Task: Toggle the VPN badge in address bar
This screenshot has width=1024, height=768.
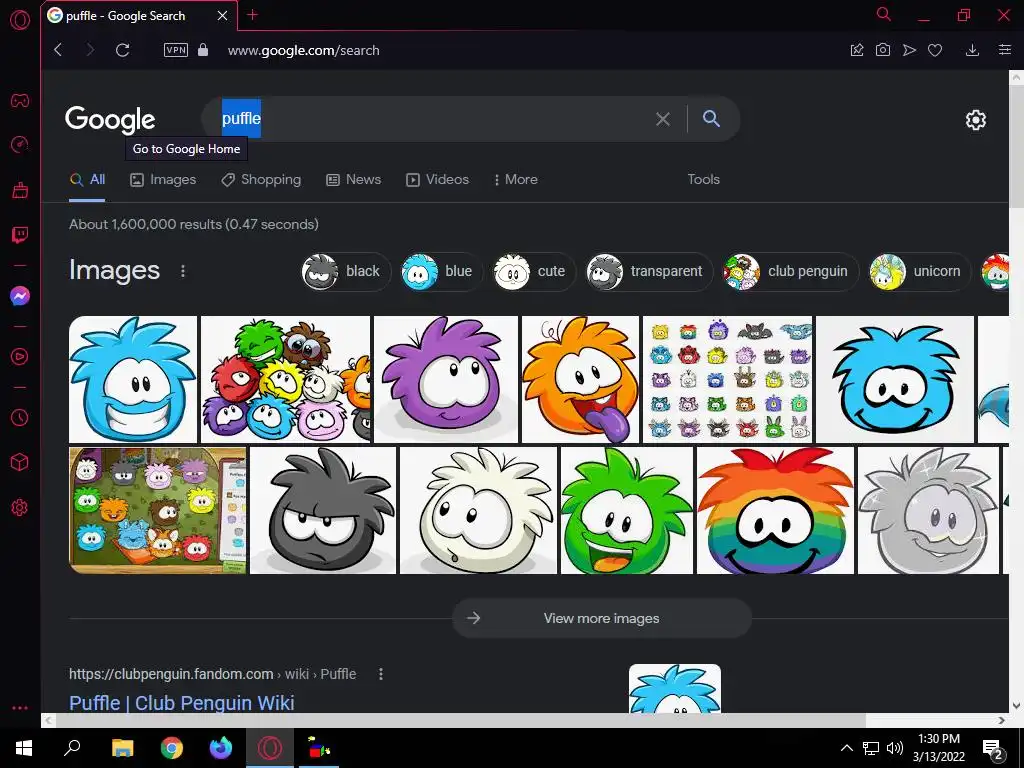Action: (176, 50)
